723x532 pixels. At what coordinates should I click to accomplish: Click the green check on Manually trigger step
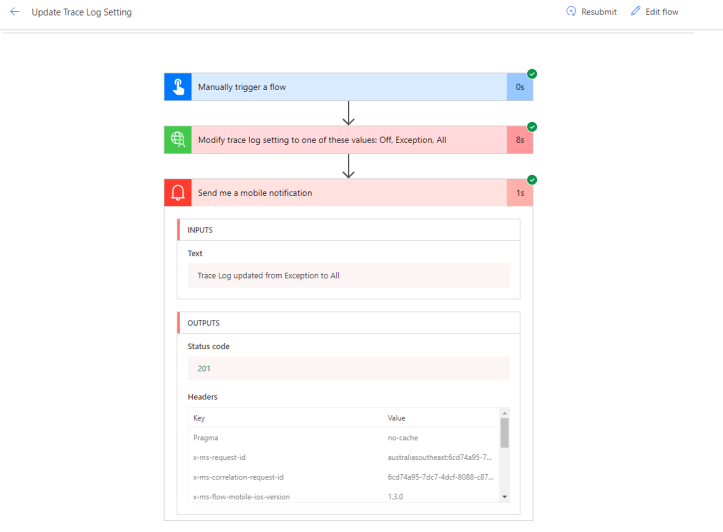[x=532, y=74]
